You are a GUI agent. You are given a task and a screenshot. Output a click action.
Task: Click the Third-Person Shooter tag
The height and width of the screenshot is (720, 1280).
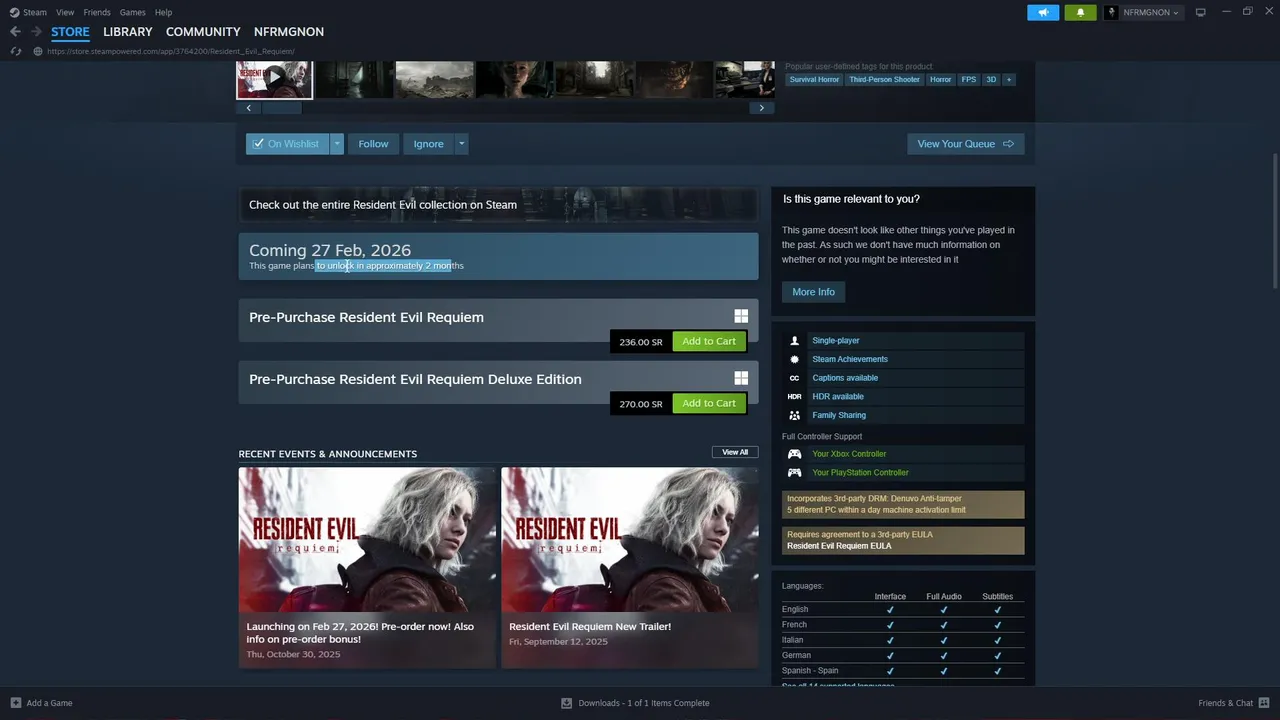pos(884,79)
